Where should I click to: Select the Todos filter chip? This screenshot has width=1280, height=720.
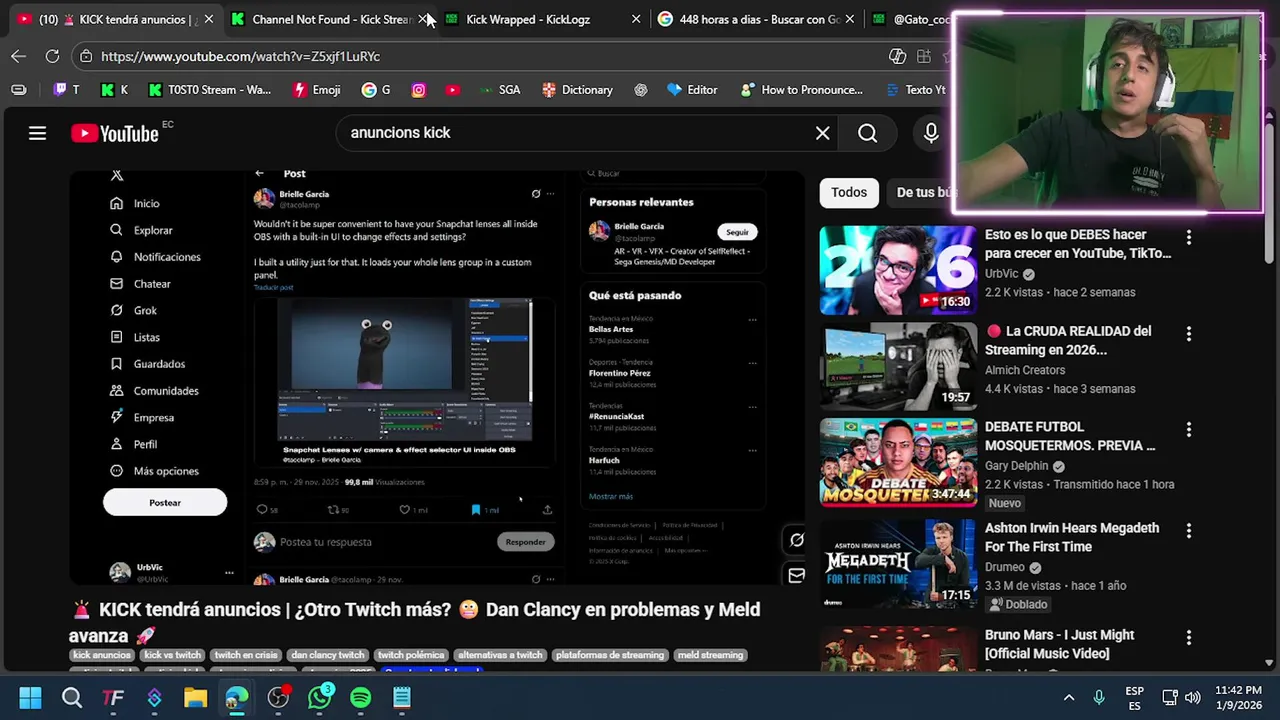(849, 192)
